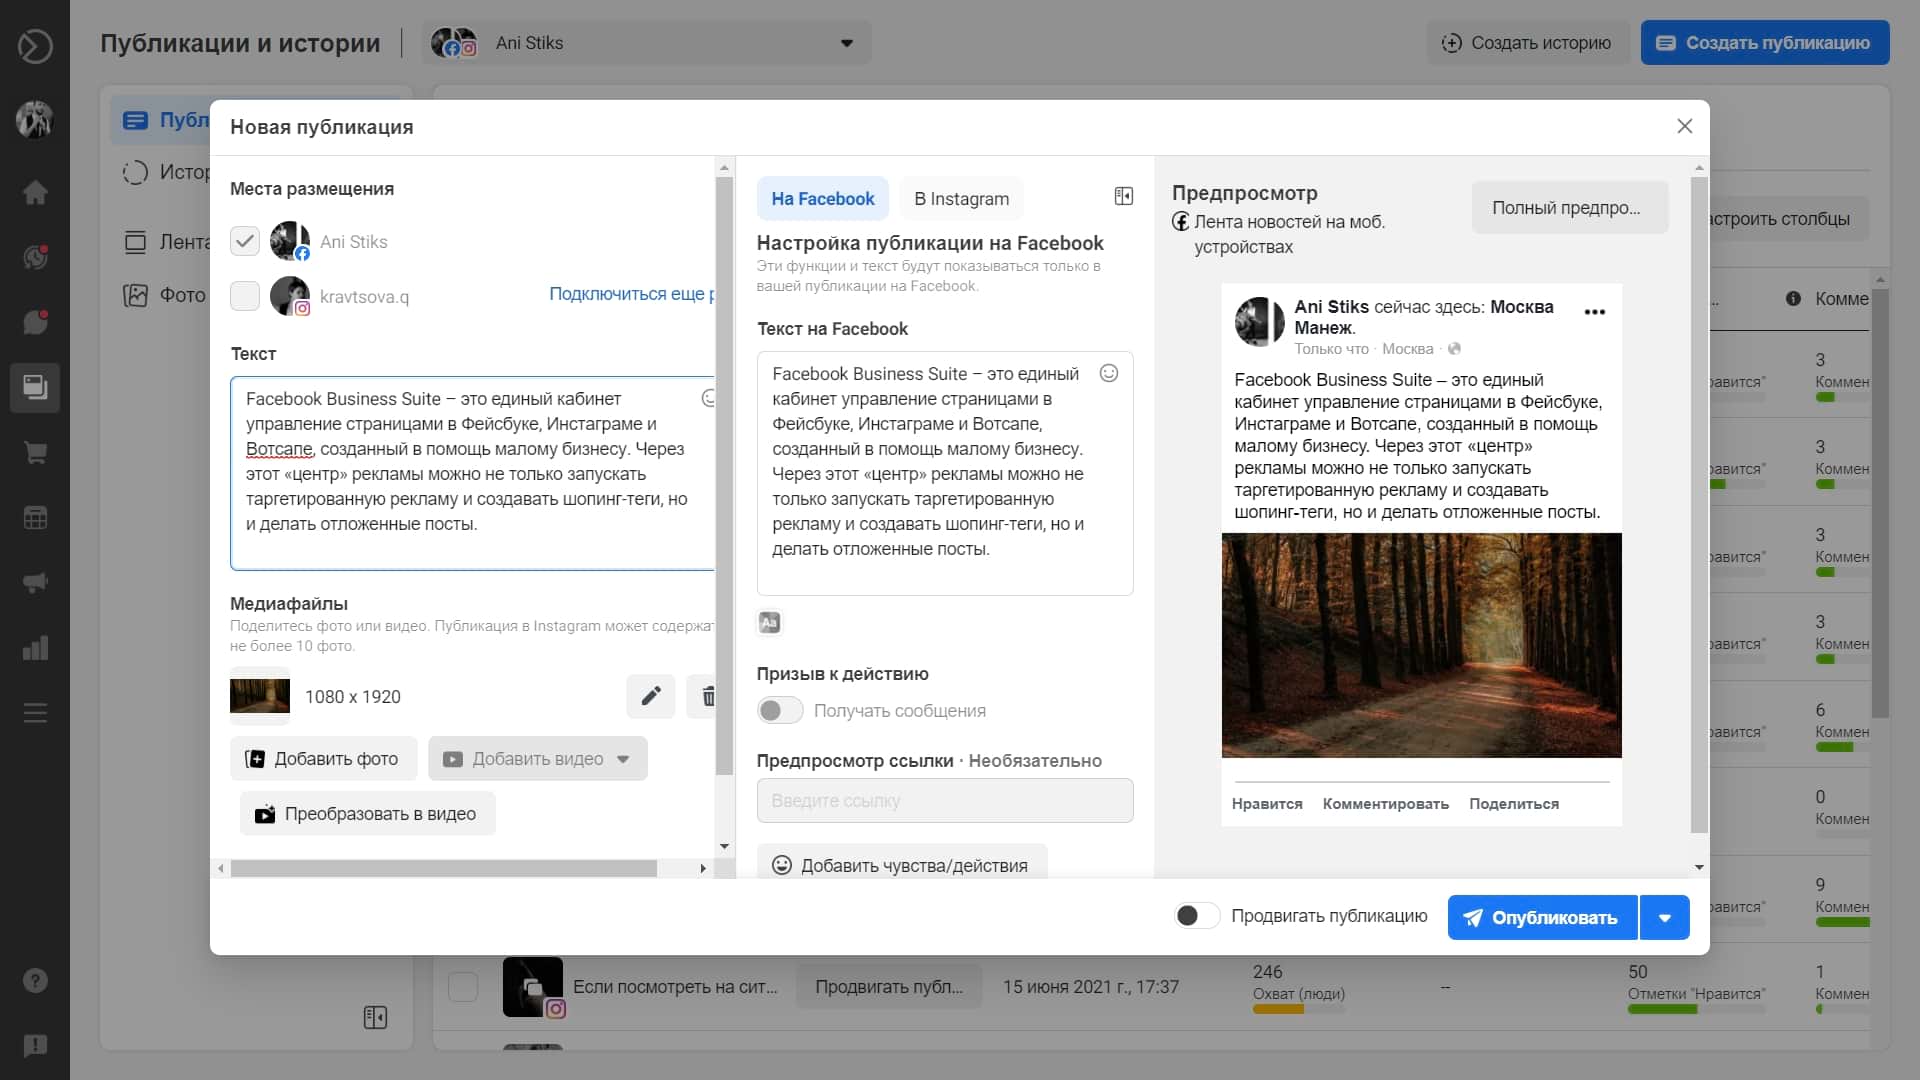Click up arrow of the left panel scrollbar
Image resolution: width=1920 pixels, height=1080 pixels.
724,168
